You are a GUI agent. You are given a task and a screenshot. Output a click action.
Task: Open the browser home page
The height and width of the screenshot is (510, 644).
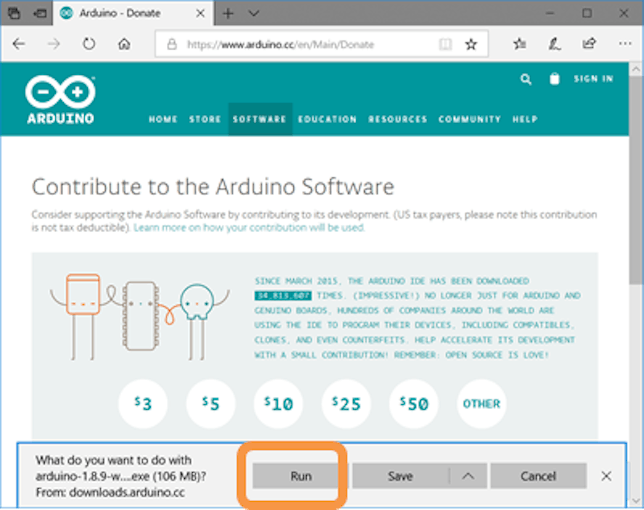pyautogui.click(x=124, y=44)
